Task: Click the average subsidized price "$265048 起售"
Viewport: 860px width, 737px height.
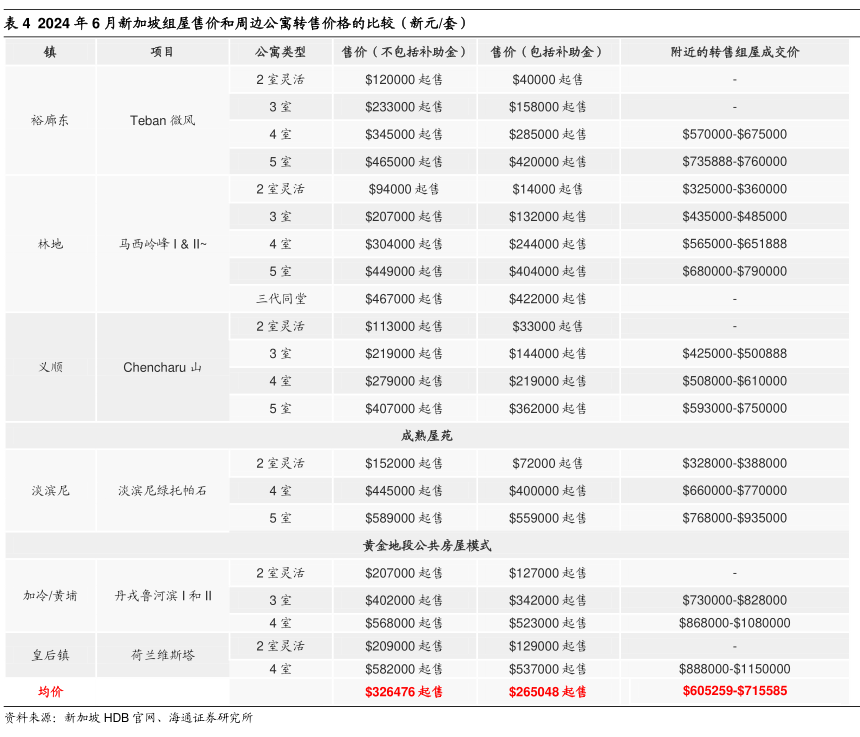Action: coord(547,692)
